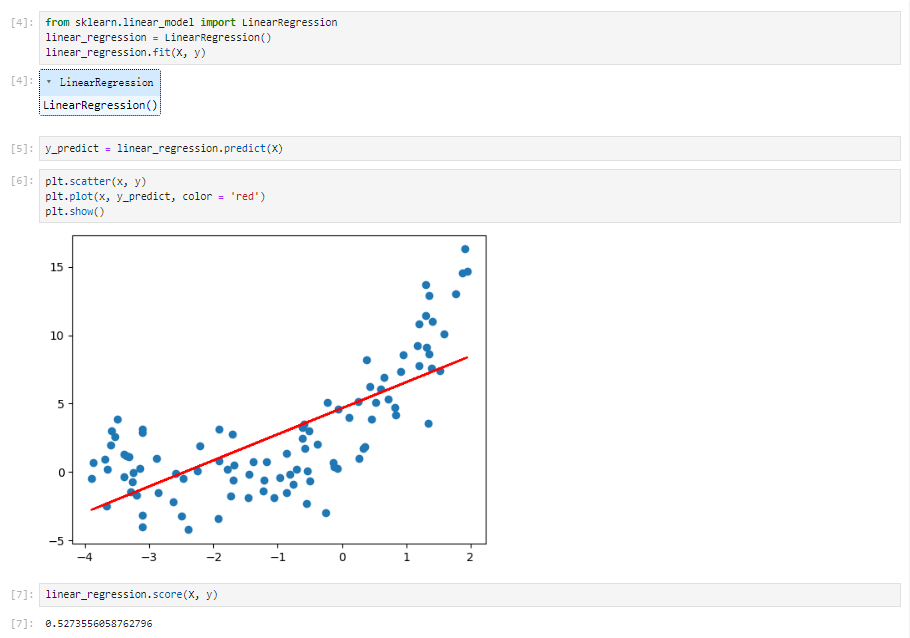910x638 pixels.
Task: Click the LinearRegression() estimator text box
Action: pyautogui.click(x=100, y=105)
